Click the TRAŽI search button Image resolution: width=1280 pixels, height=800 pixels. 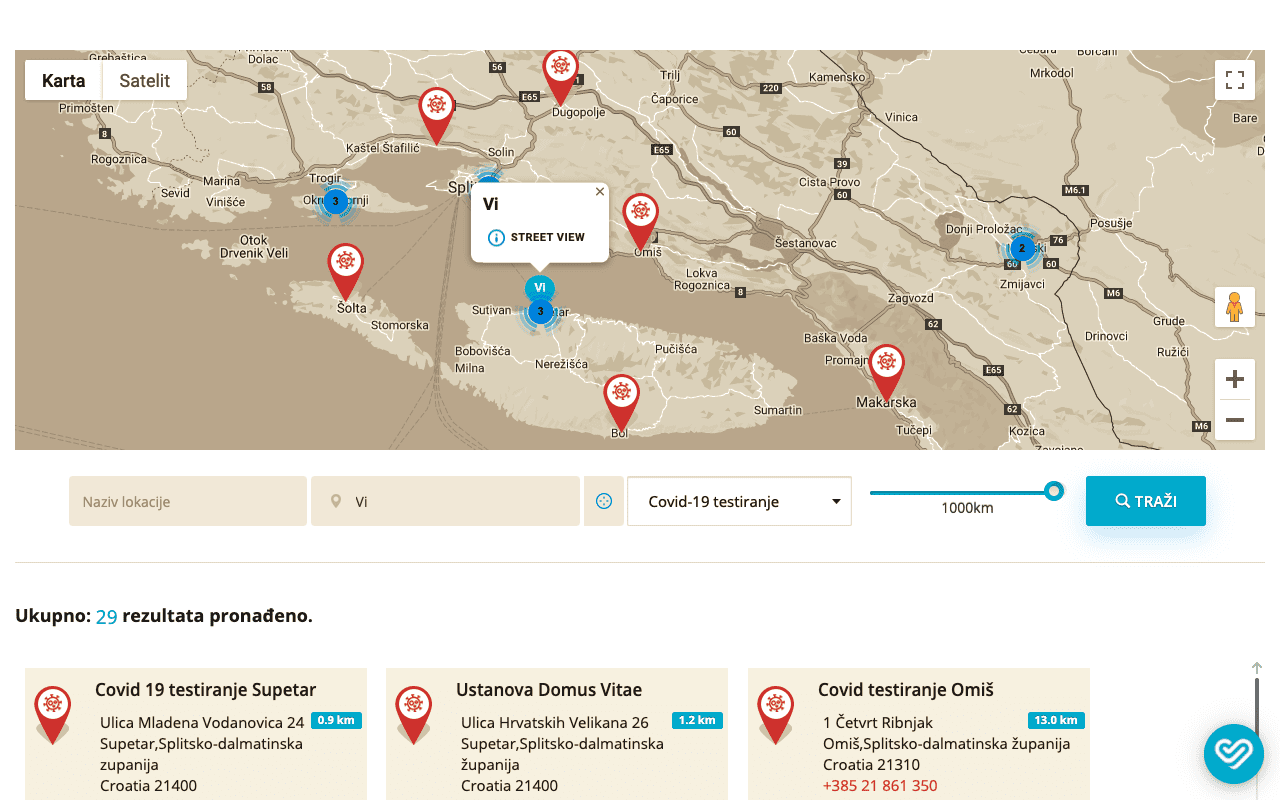[1145, 501]
